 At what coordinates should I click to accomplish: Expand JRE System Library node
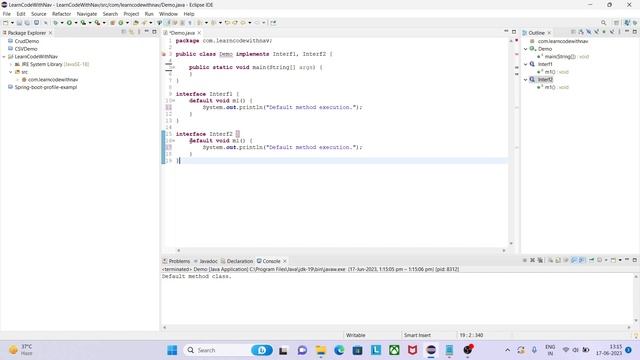point(11,64)
